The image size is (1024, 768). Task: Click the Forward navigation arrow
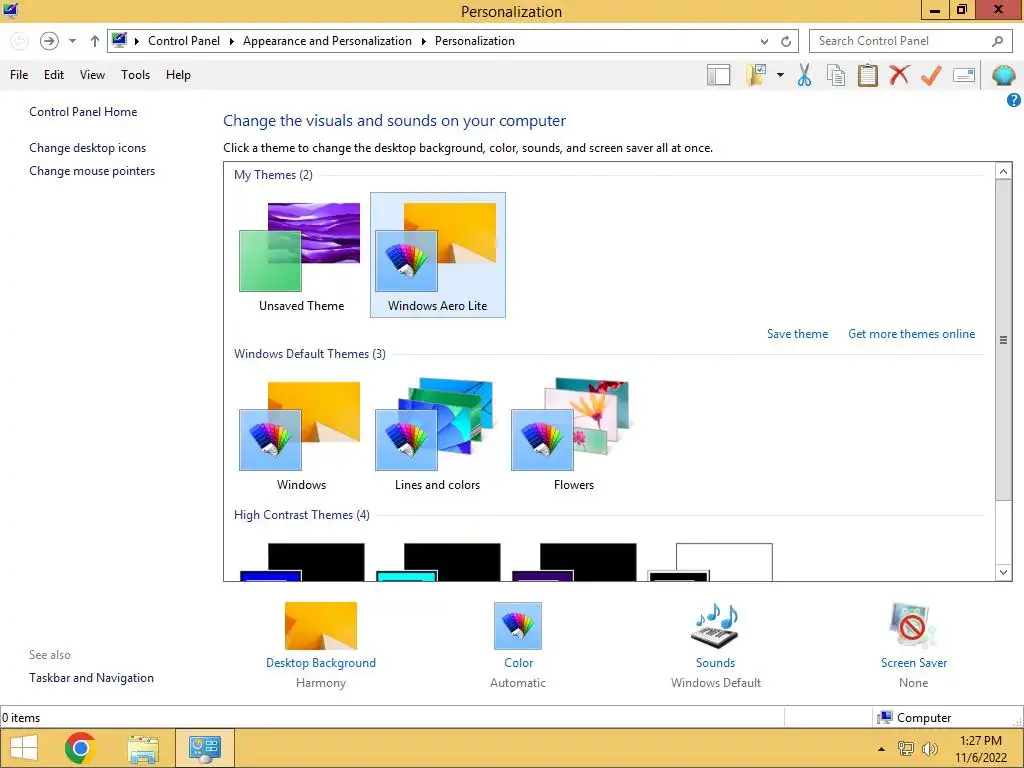point(49,41)
